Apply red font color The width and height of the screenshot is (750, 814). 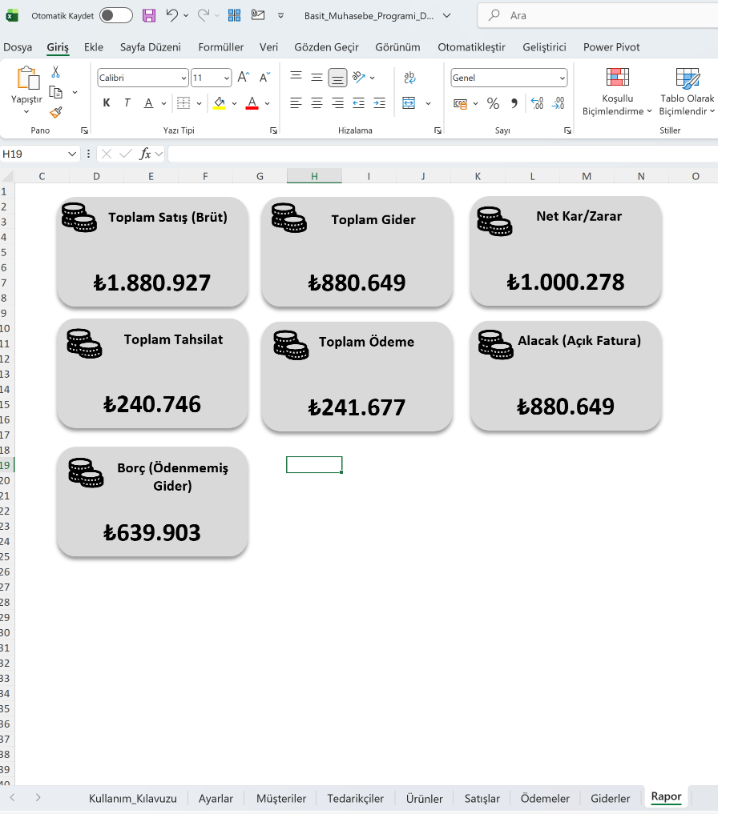pos(252,103)
